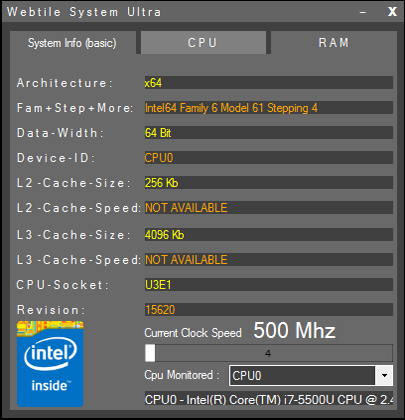Image resolution: width=405 pixels, height=420 pixels.
Task: Minimize the Webtile System Ultra window
Action: tap(363, 12)
